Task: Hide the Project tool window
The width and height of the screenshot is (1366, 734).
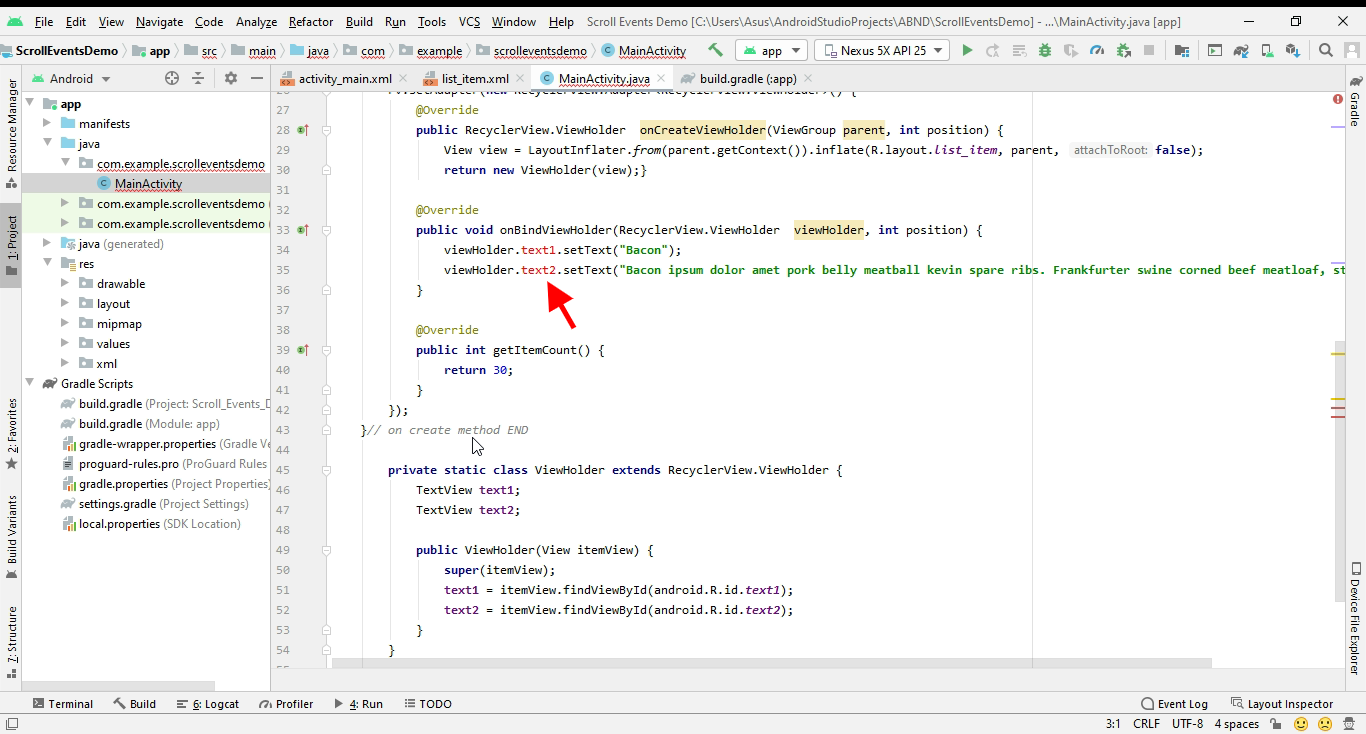Action: (x=257, y=78)
